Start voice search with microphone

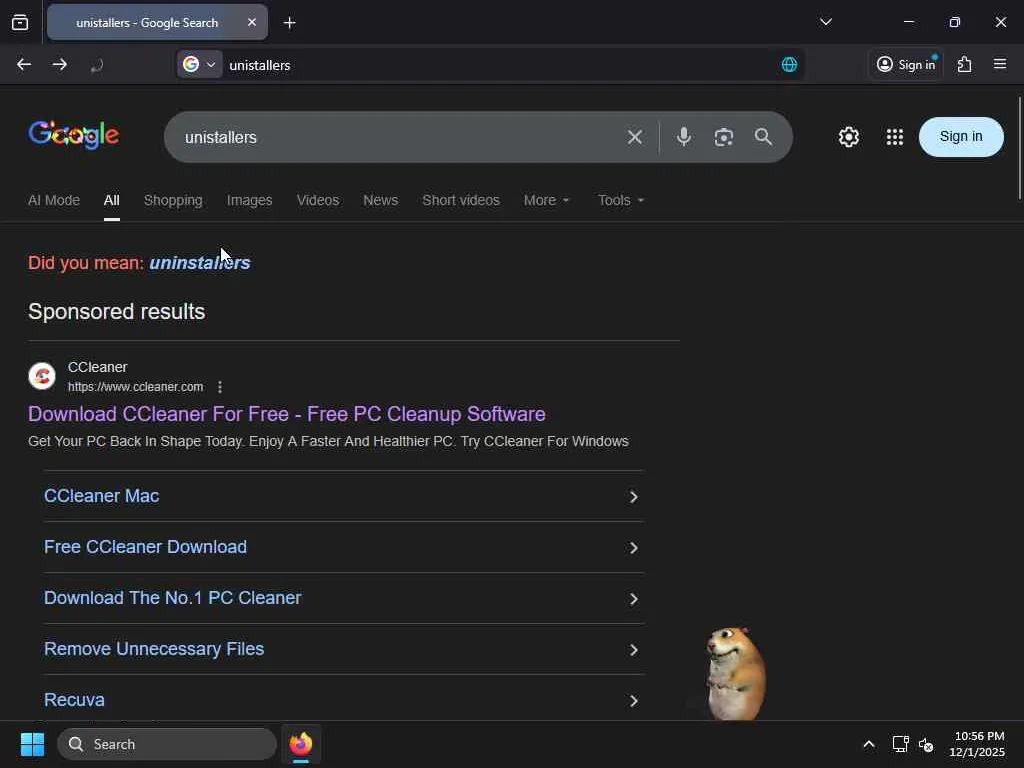[x=683, y=136]
